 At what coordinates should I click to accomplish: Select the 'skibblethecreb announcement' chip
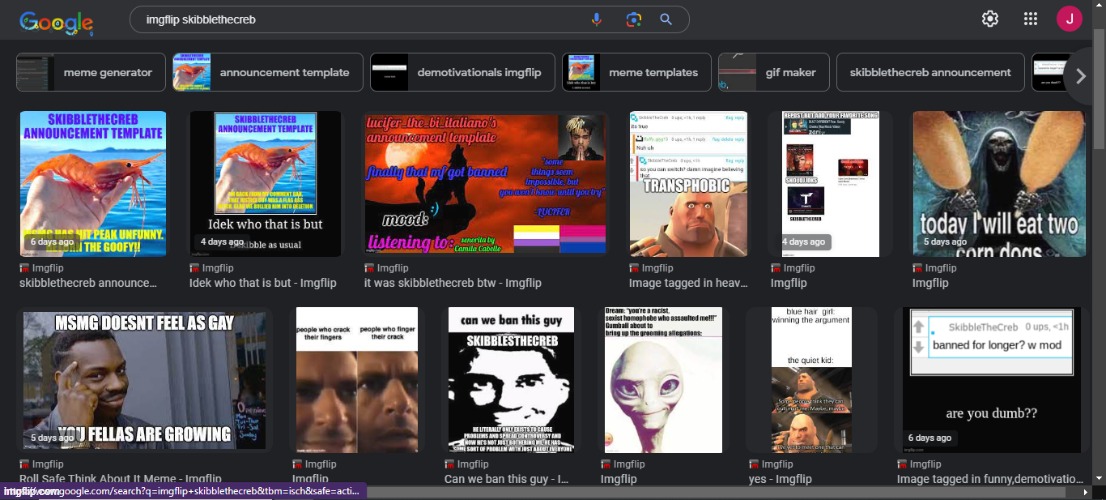click(930, 72)
